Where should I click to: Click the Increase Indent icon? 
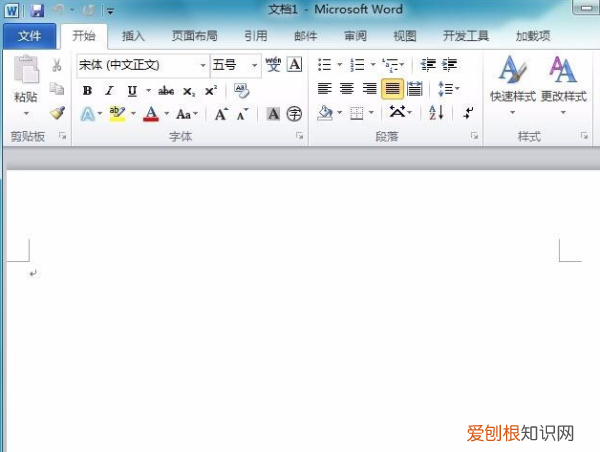(450, 65)
